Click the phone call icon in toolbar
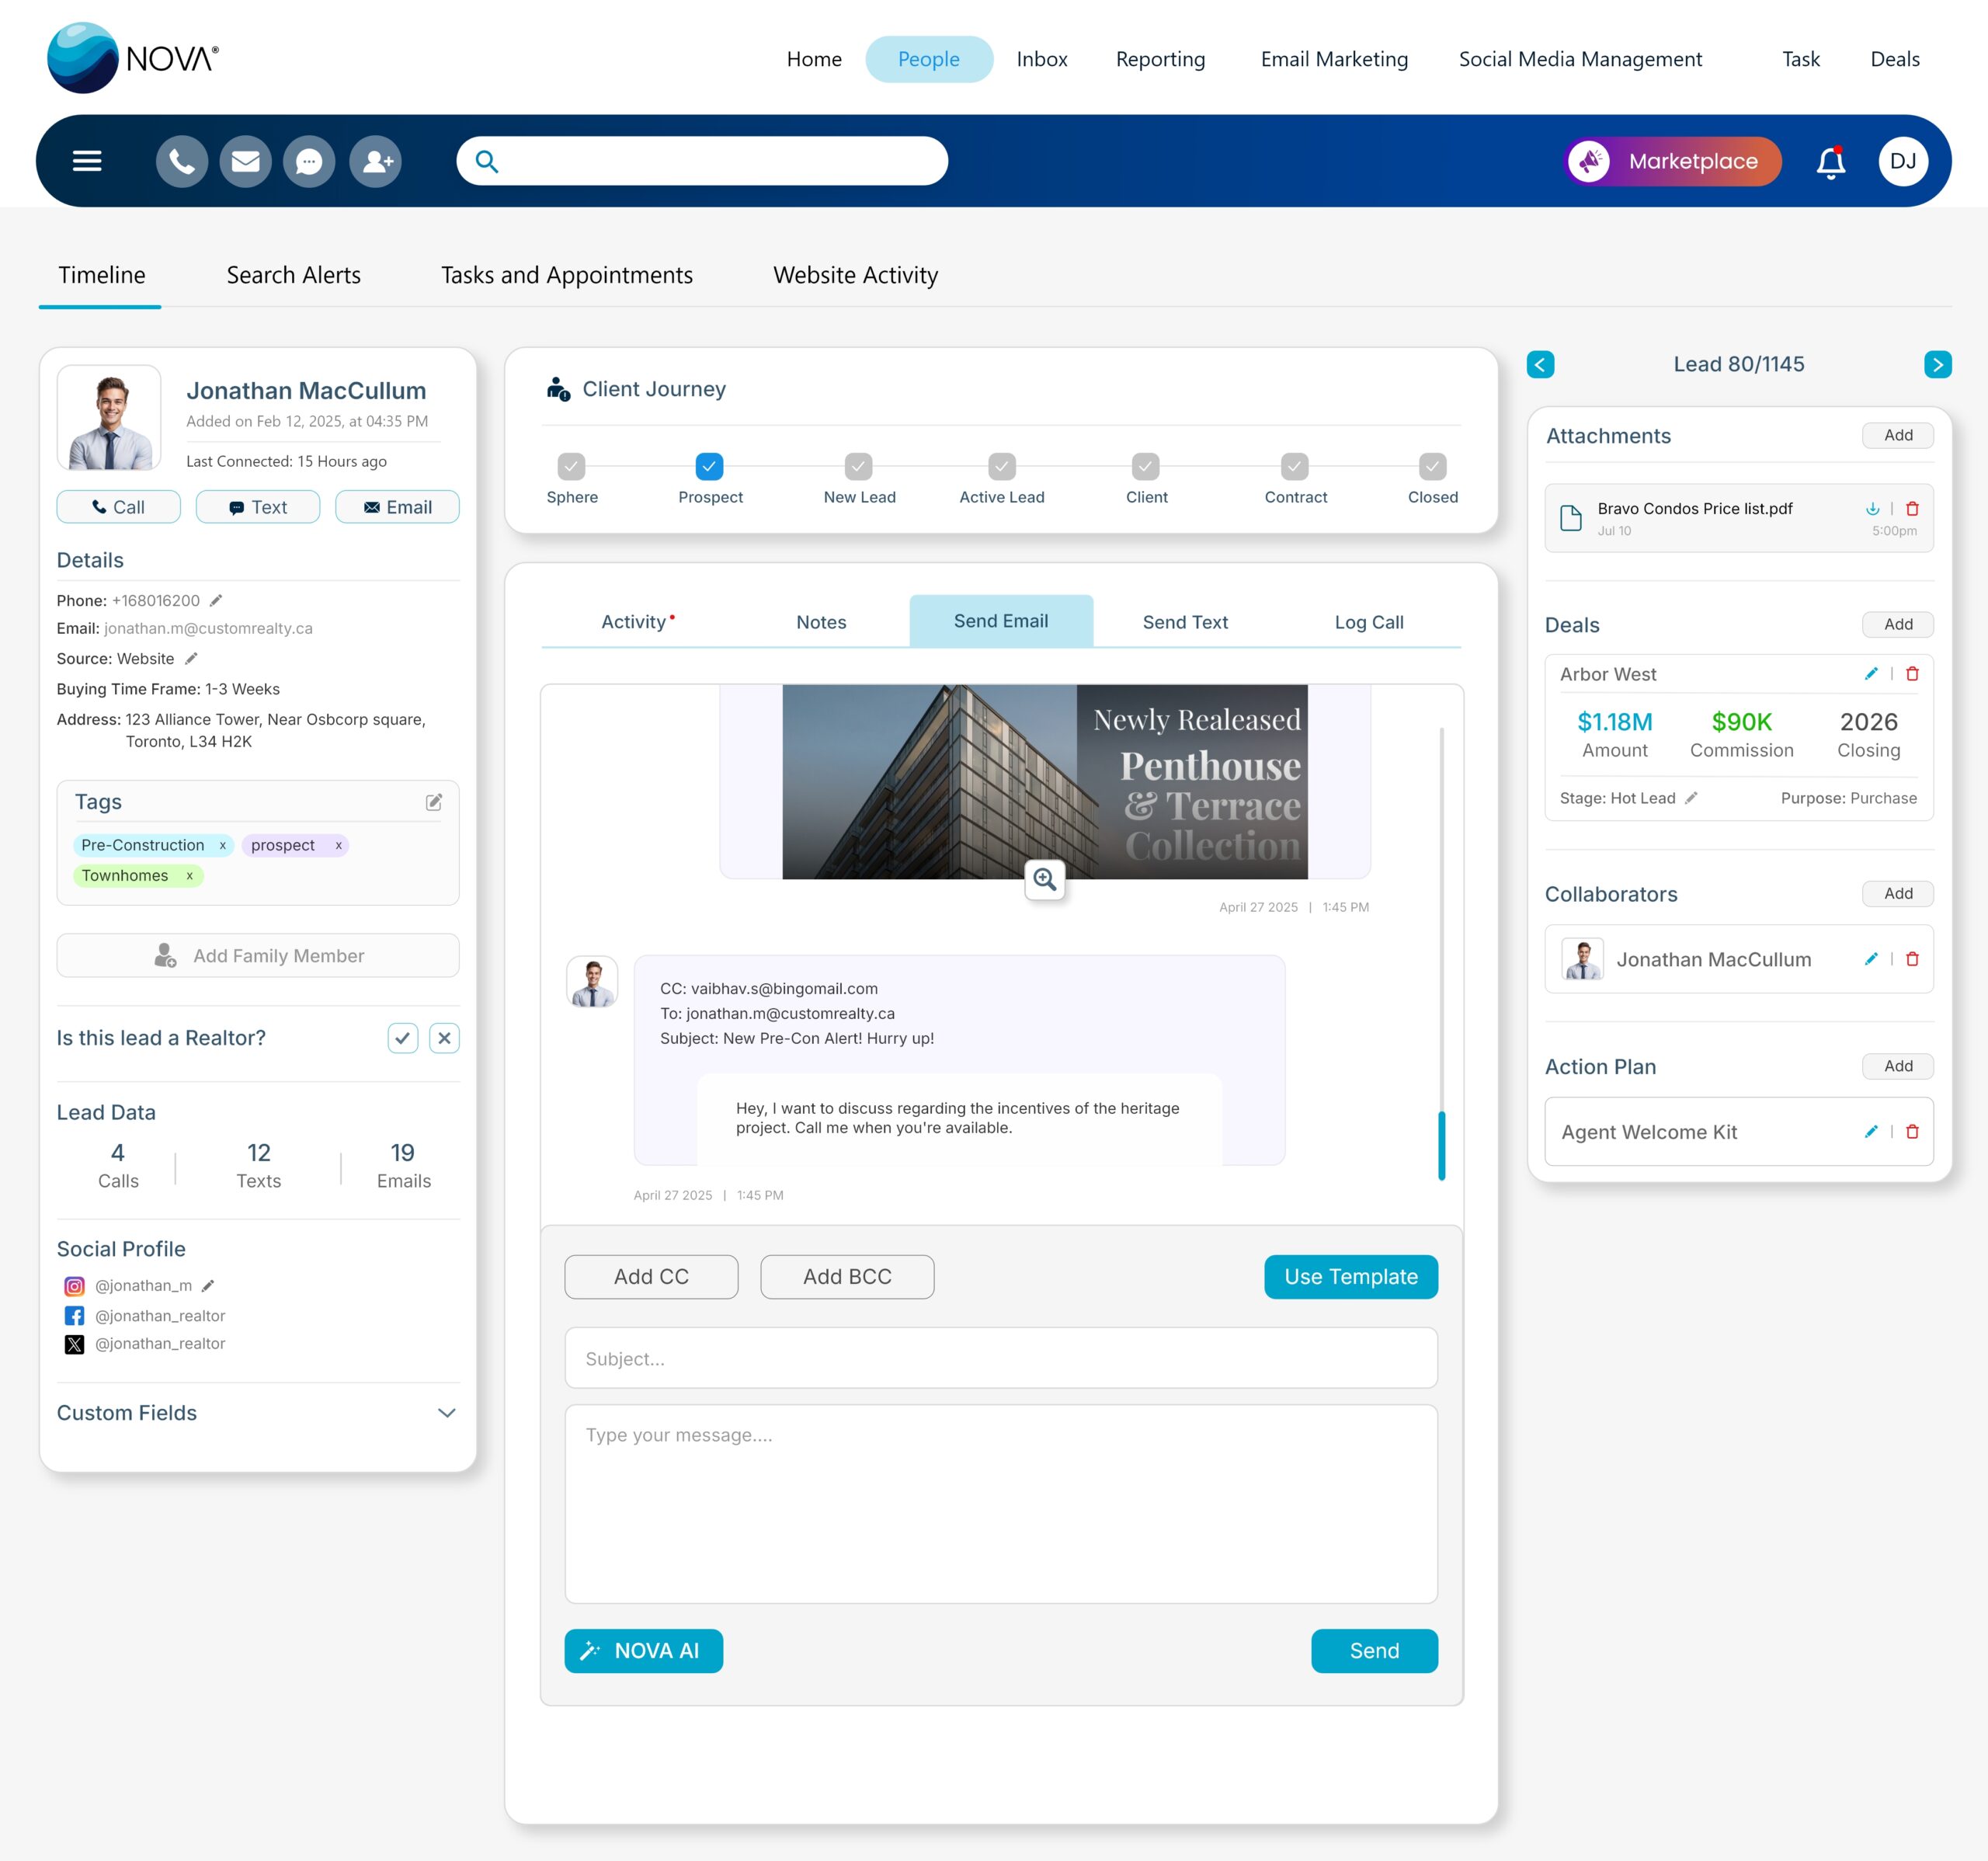Viewport: 1988px width, 1861px height. 181,161
